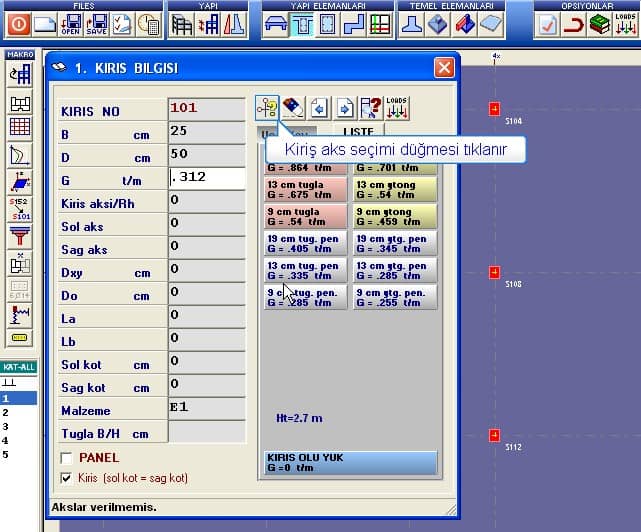Select the 19 cm tug. pen load

point(305,243)
